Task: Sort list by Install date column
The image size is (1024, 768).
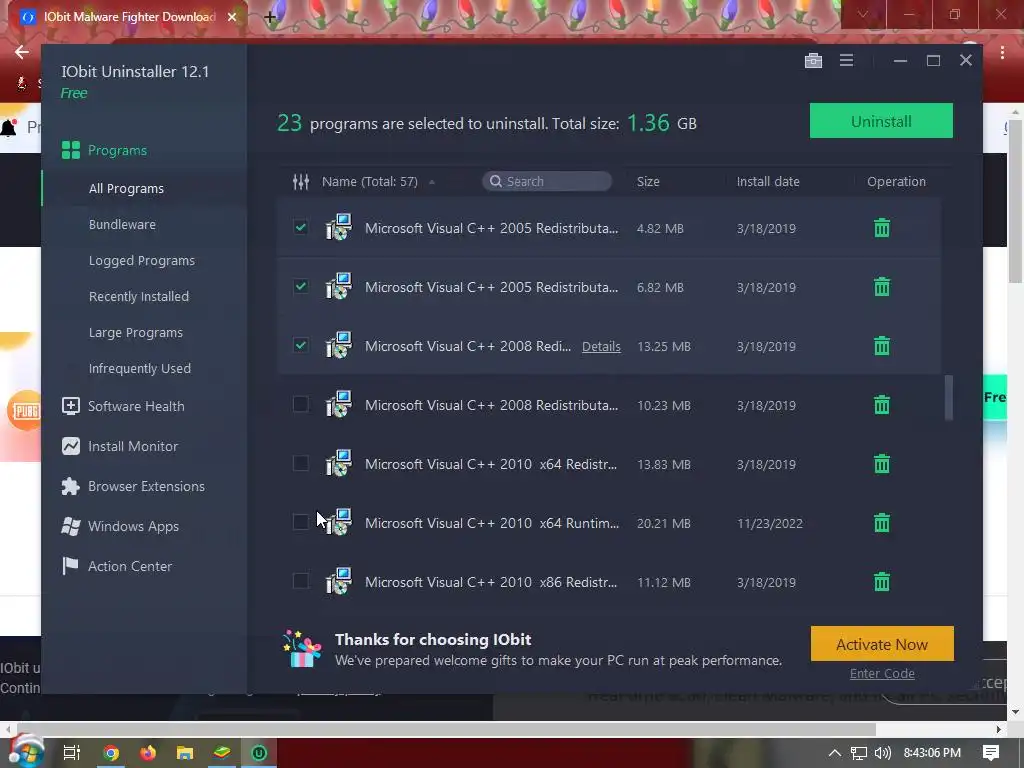Action: (x=768, y=182)
